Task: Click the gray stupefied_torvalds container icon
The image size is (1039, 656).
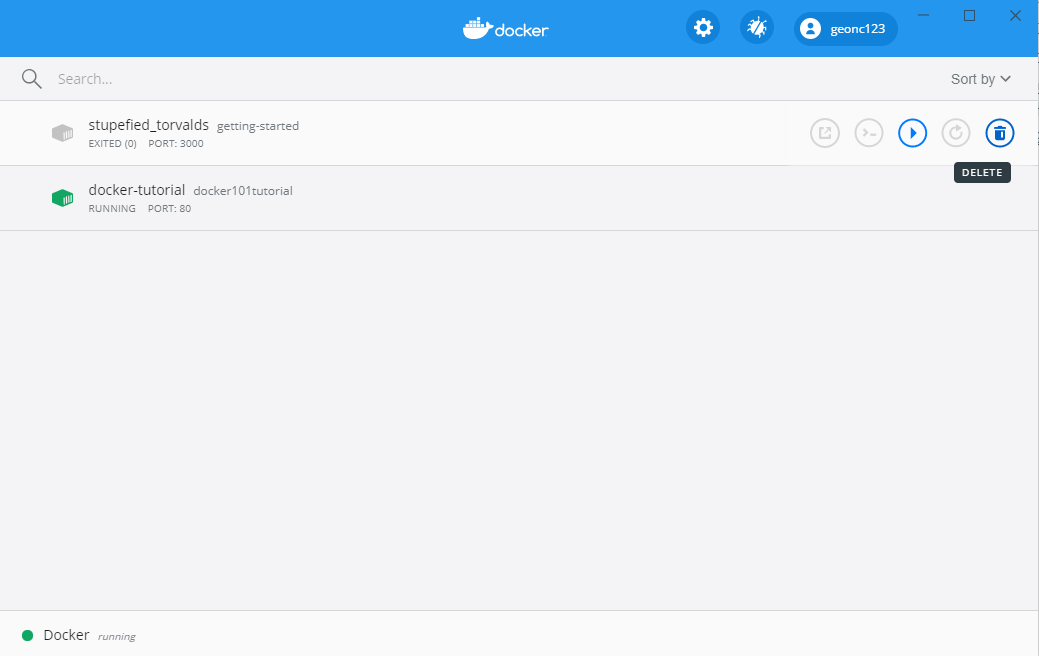Action: point(62,133)
